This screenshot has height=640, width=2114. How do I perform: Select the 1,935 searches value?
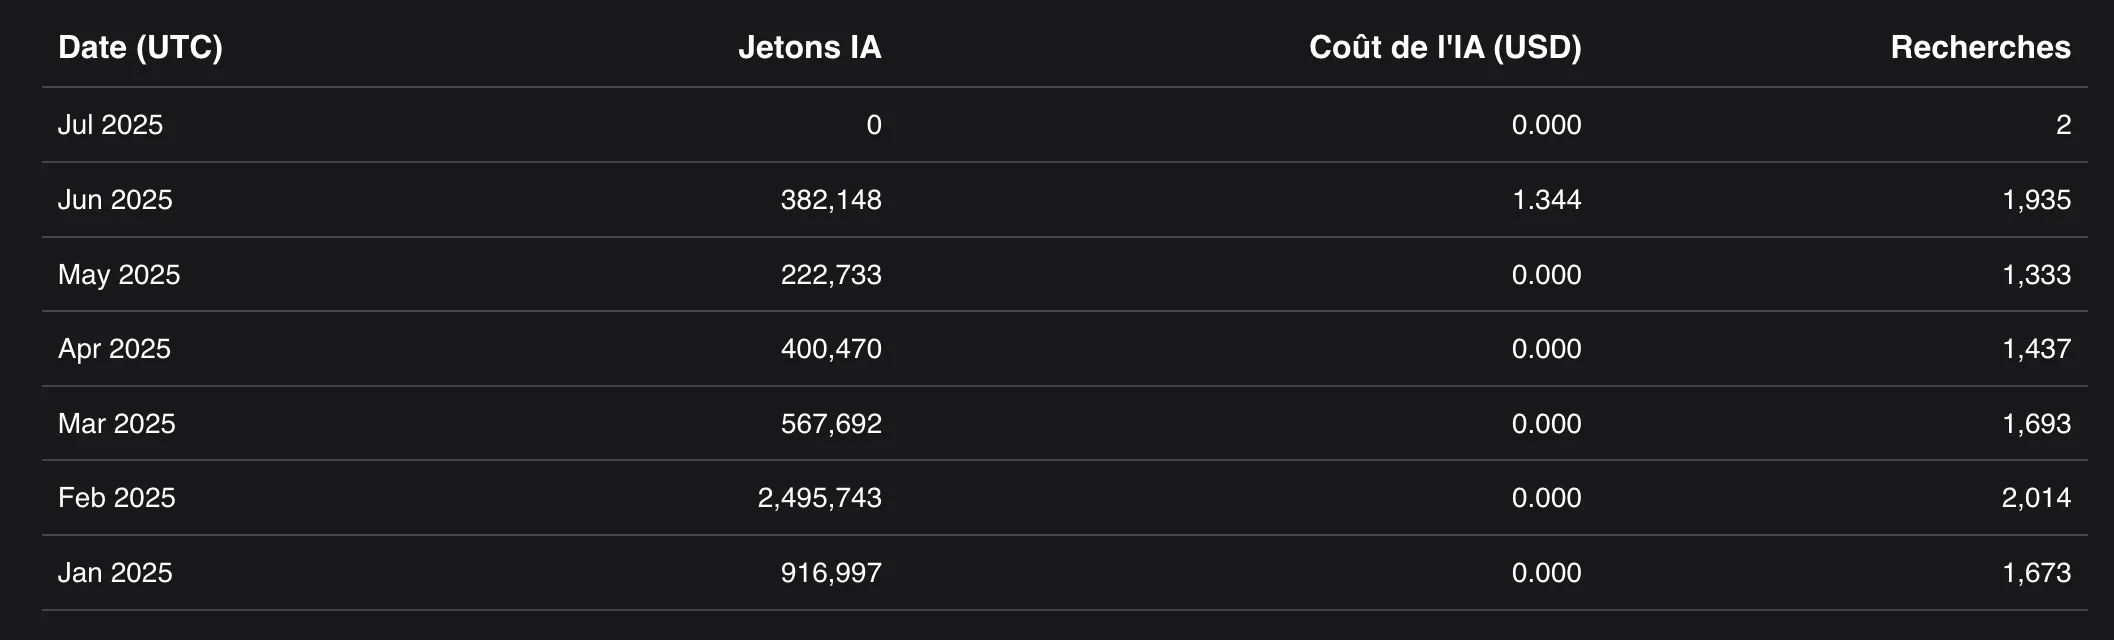pyautogui.click(x=2035, y=200)
